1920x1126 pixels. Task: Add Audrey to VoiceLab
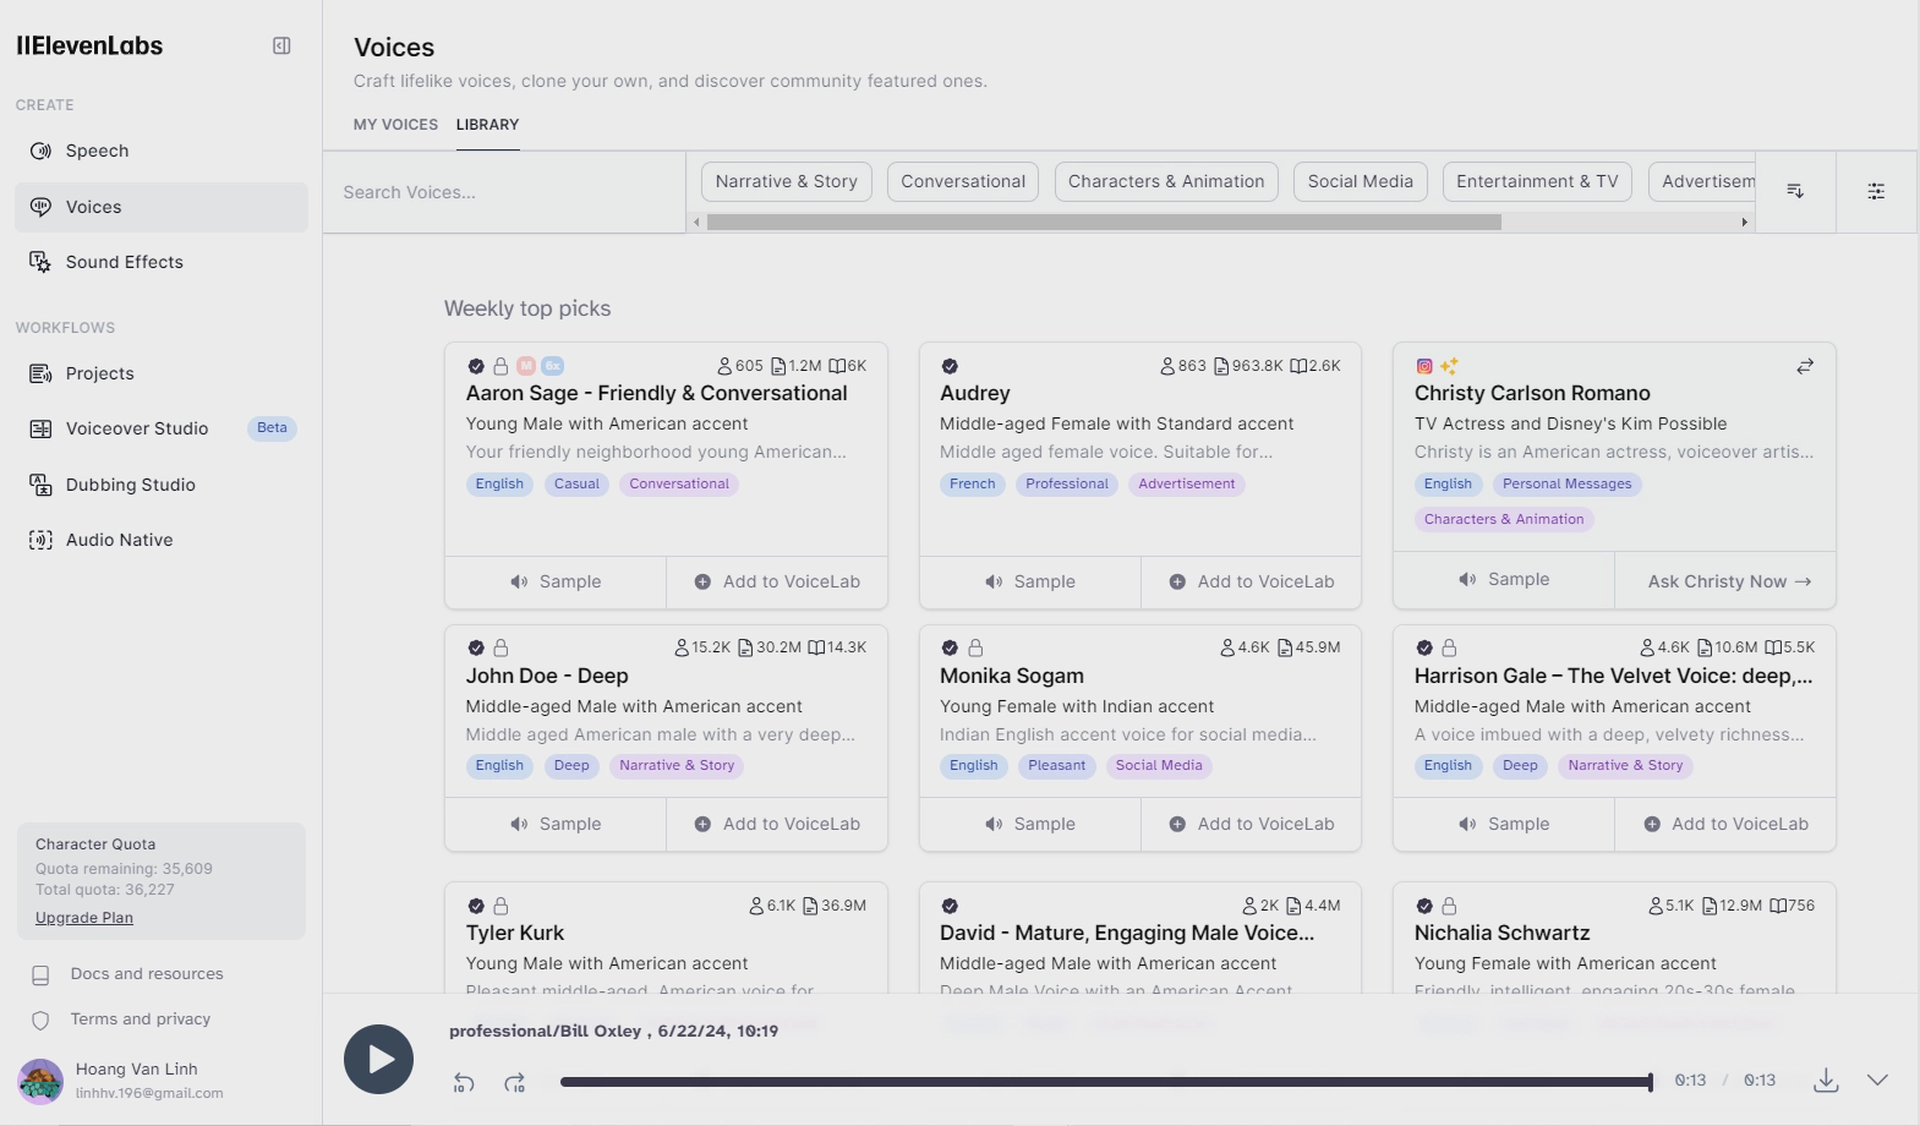[1251, 582]
